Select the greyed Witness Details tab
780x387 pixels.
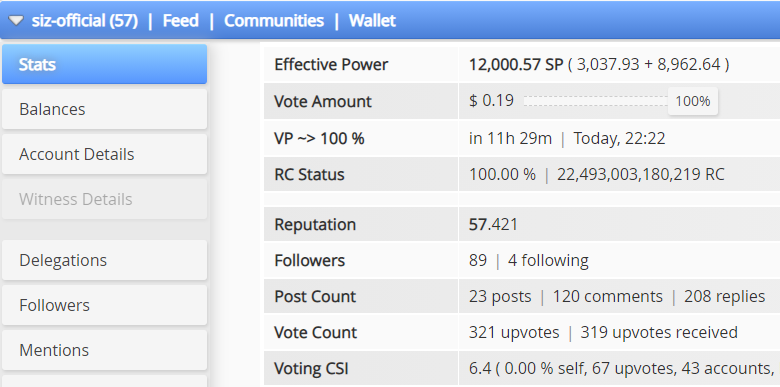point(104,199)
